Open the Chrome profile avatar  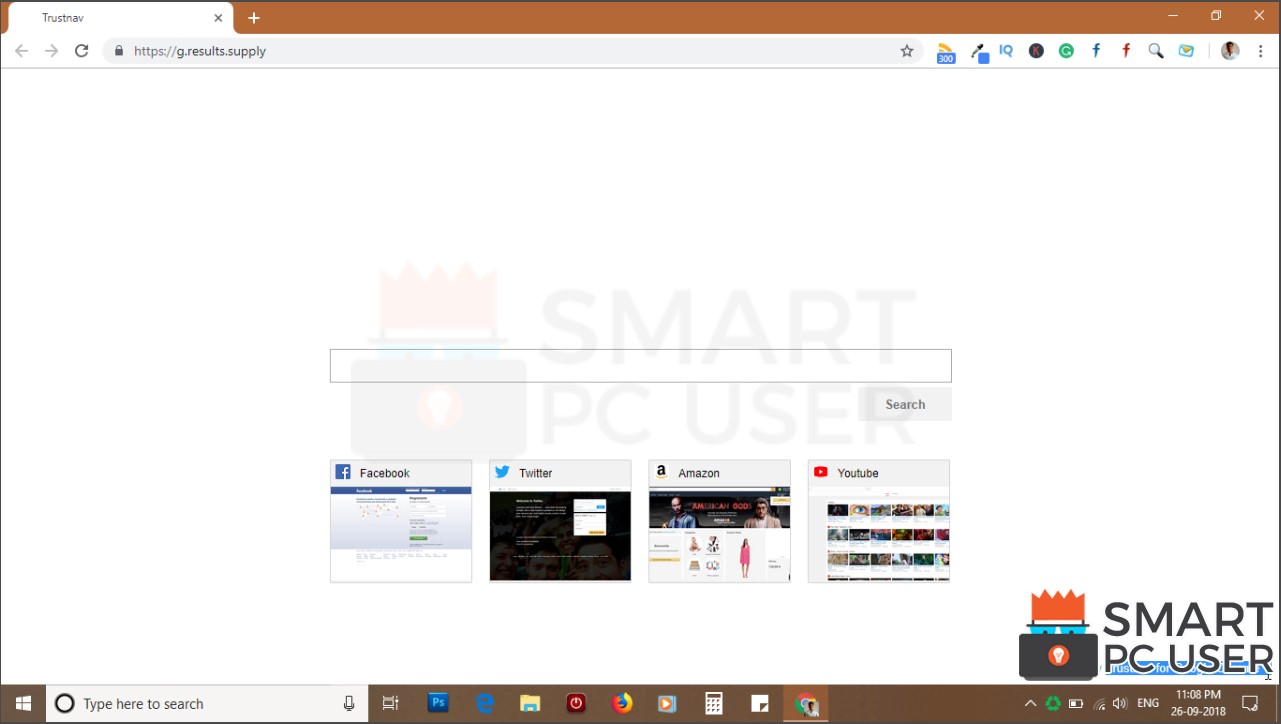tap(1230, 51)
